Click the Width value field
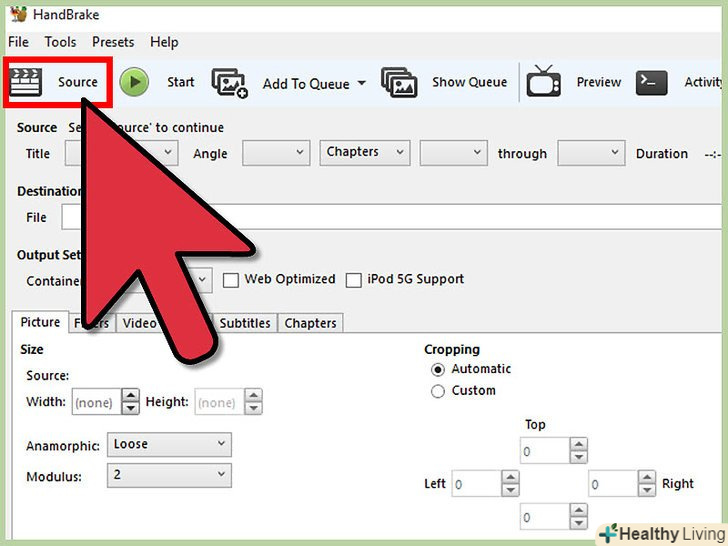This screenshot has width=728, height=546. [x=96, y=402]
